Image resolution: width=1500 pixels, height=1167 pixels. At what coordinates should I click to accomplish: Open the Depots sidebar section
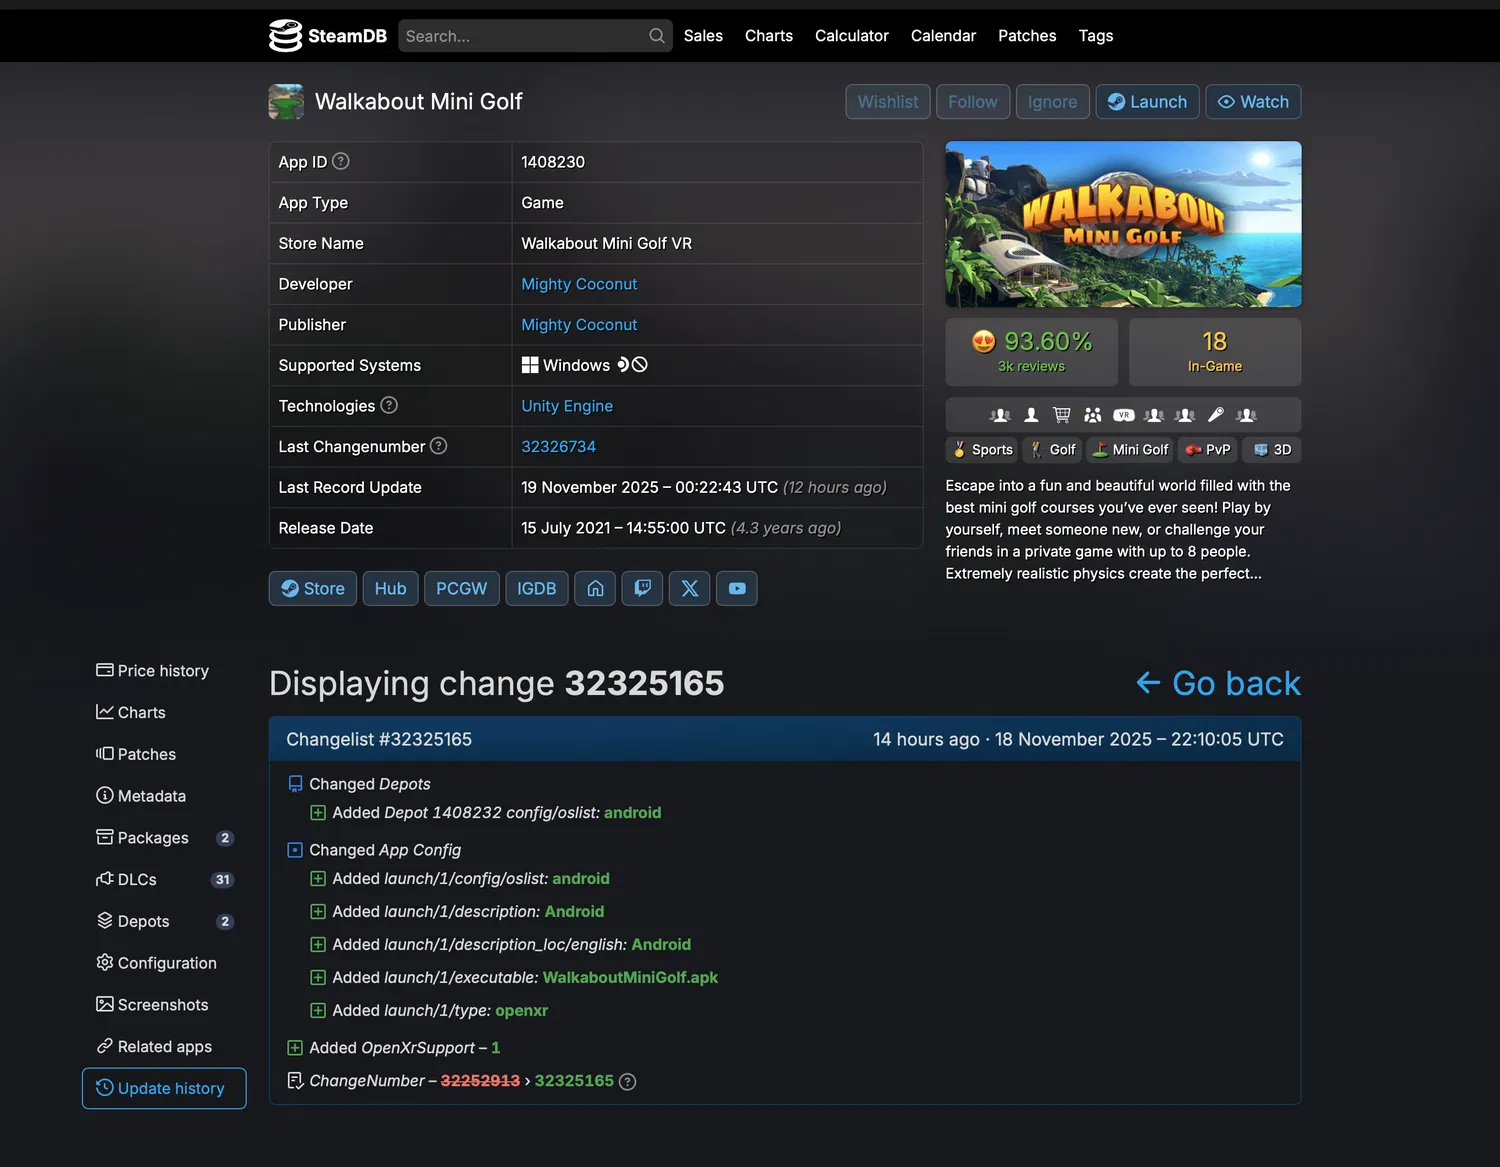click(164, 921)
